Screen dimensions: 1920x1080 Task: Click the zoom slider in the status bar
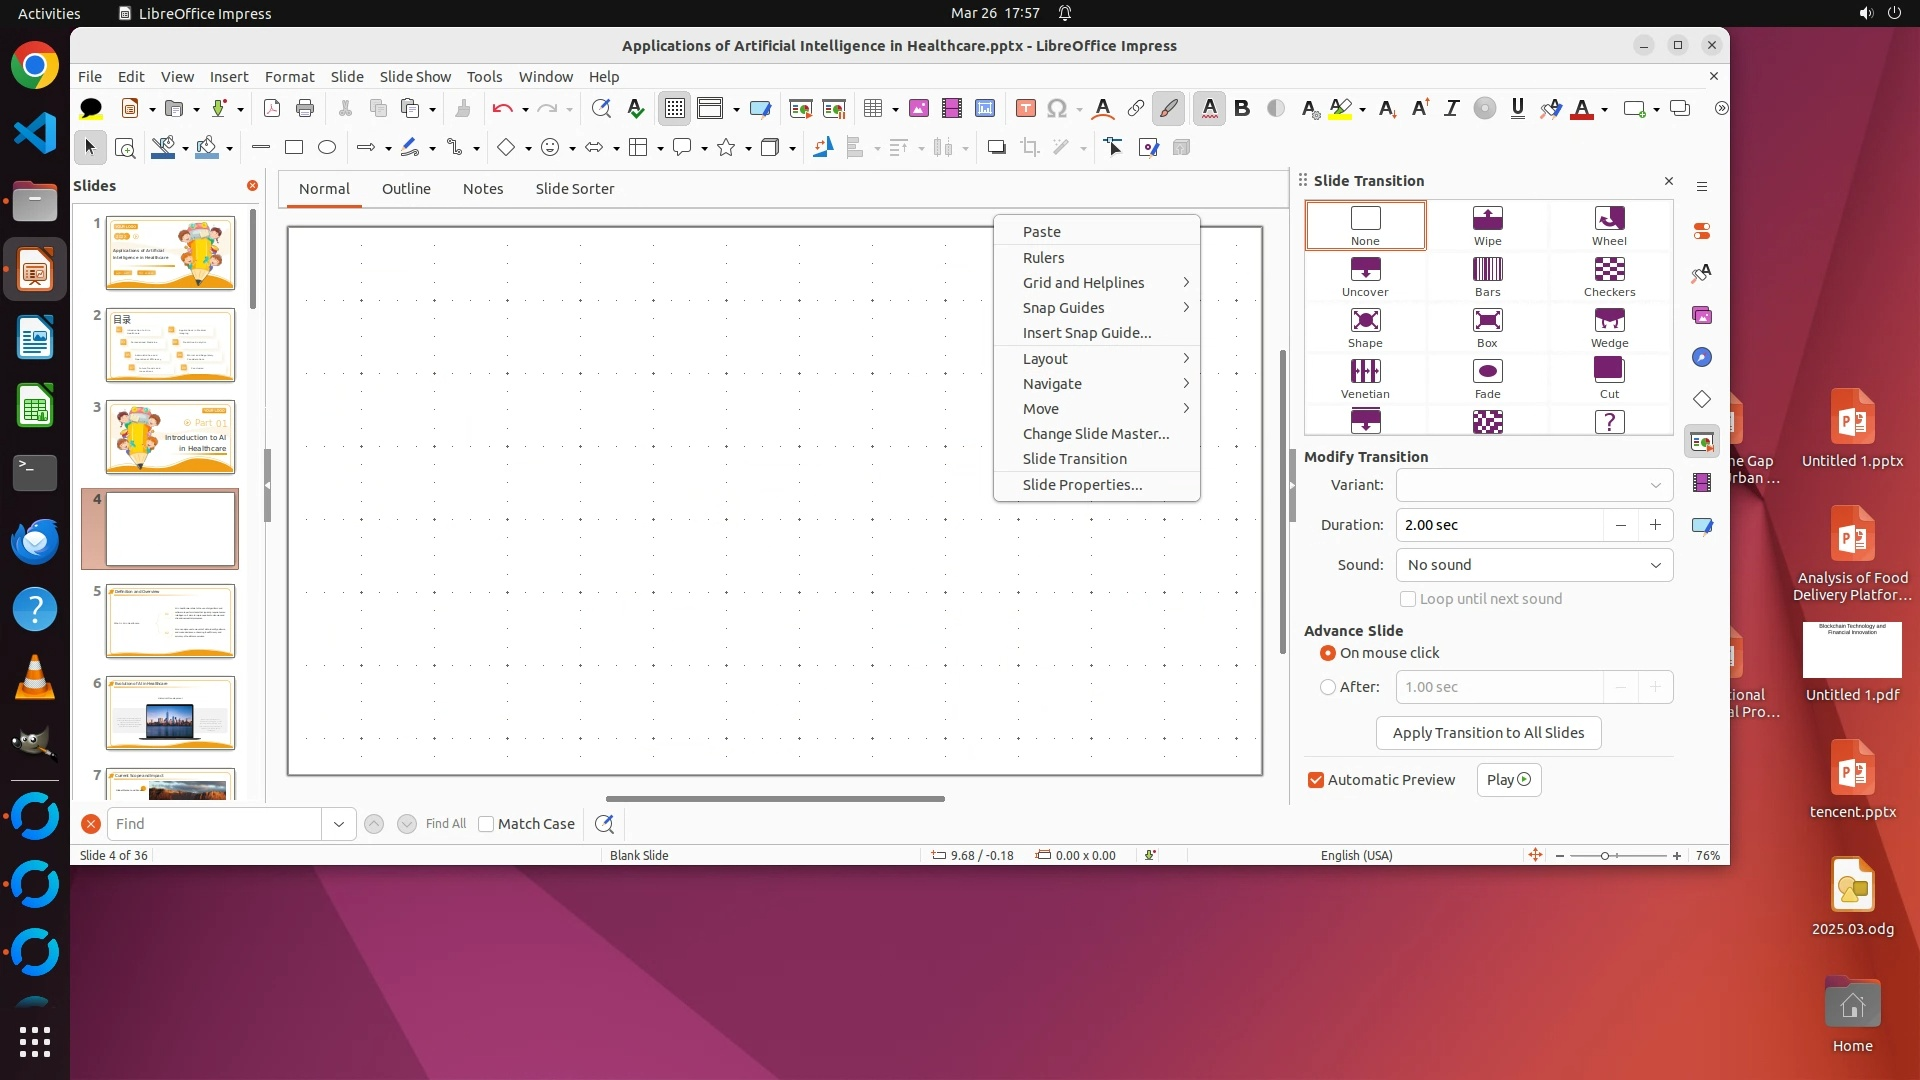coord(1605,856)
